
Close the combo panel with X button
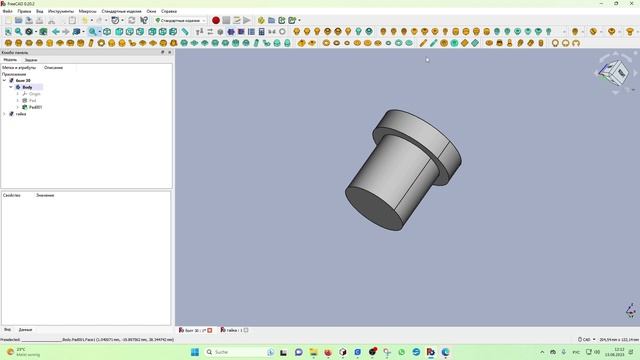[x=170, y=52]
